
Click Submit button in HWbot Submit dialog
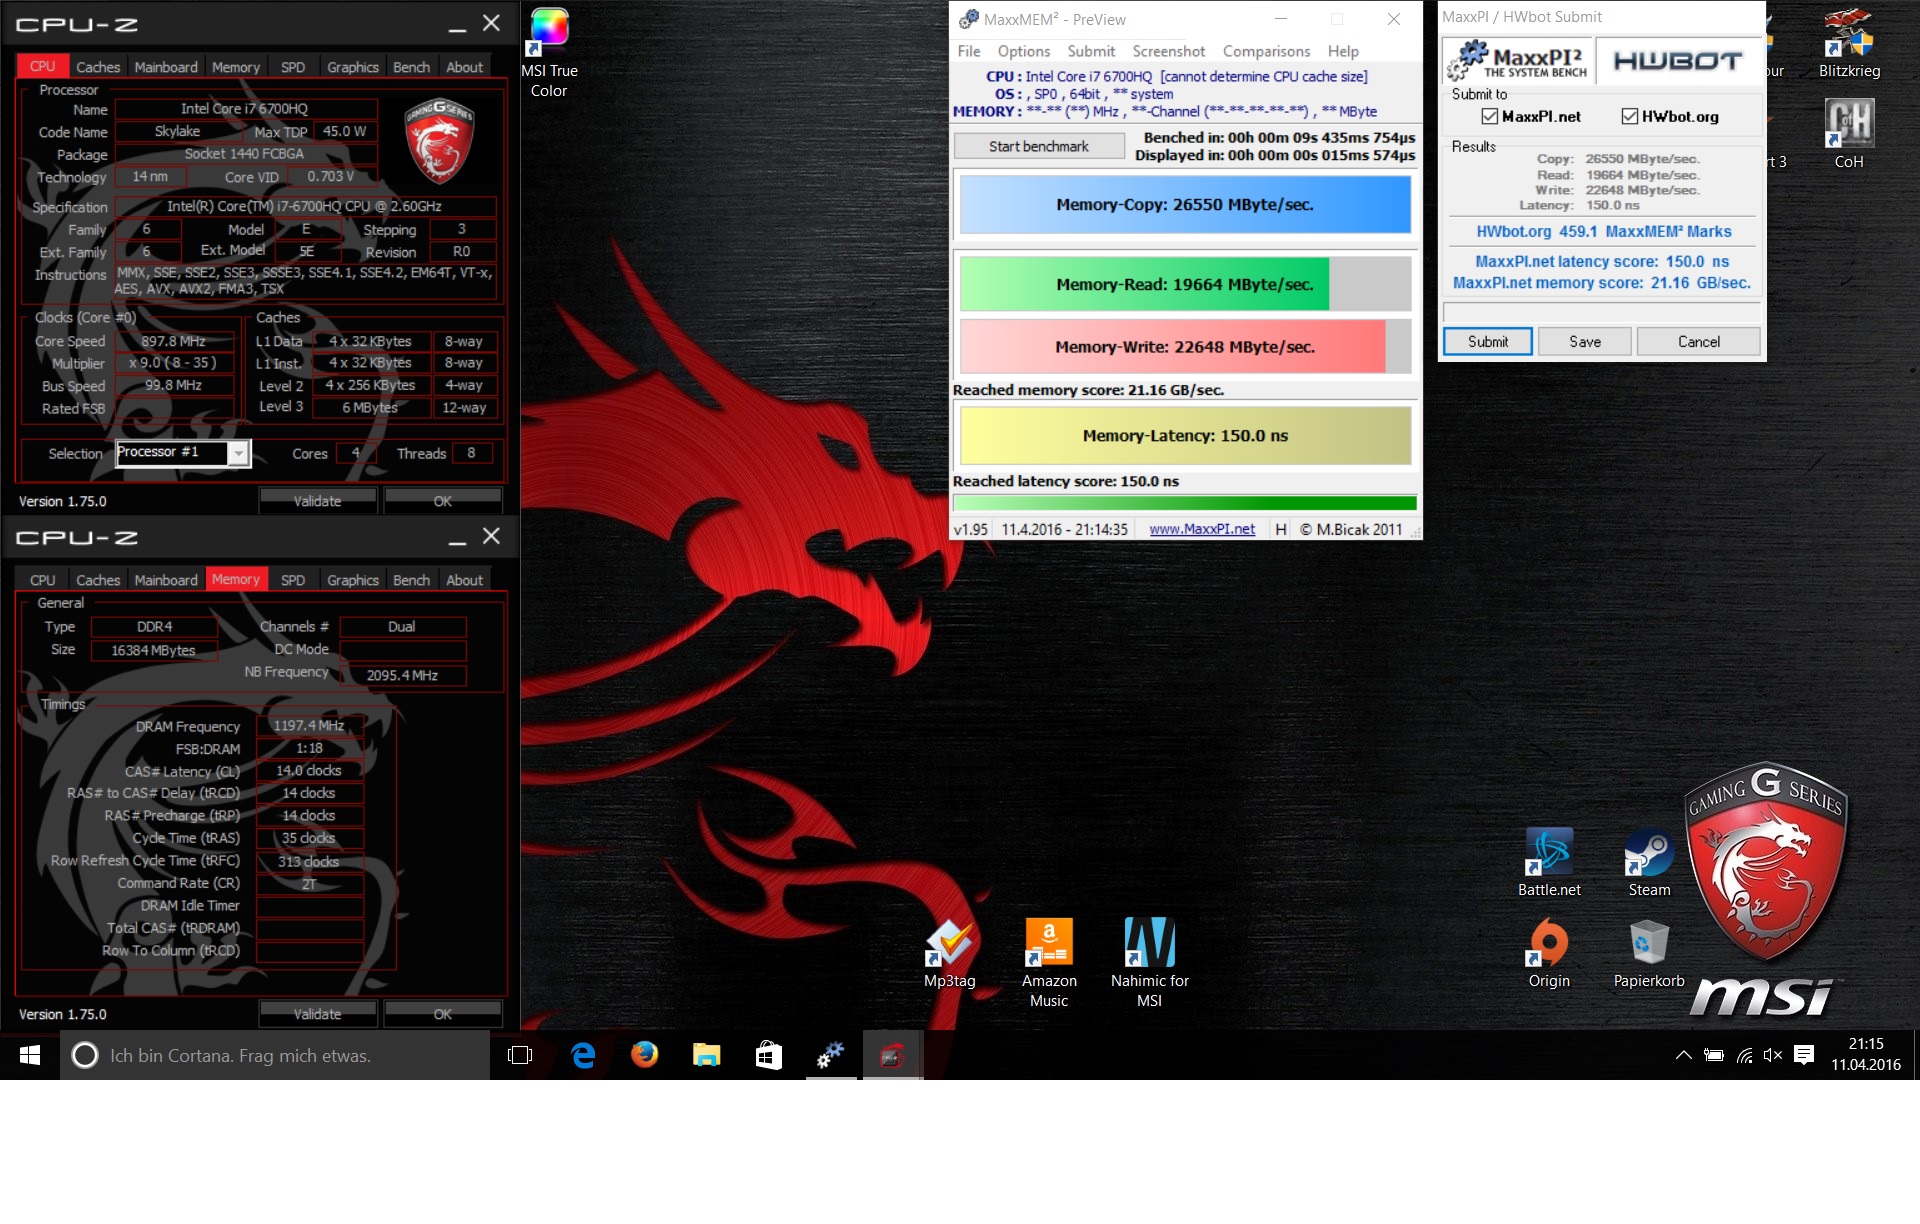coord(1488,341)
